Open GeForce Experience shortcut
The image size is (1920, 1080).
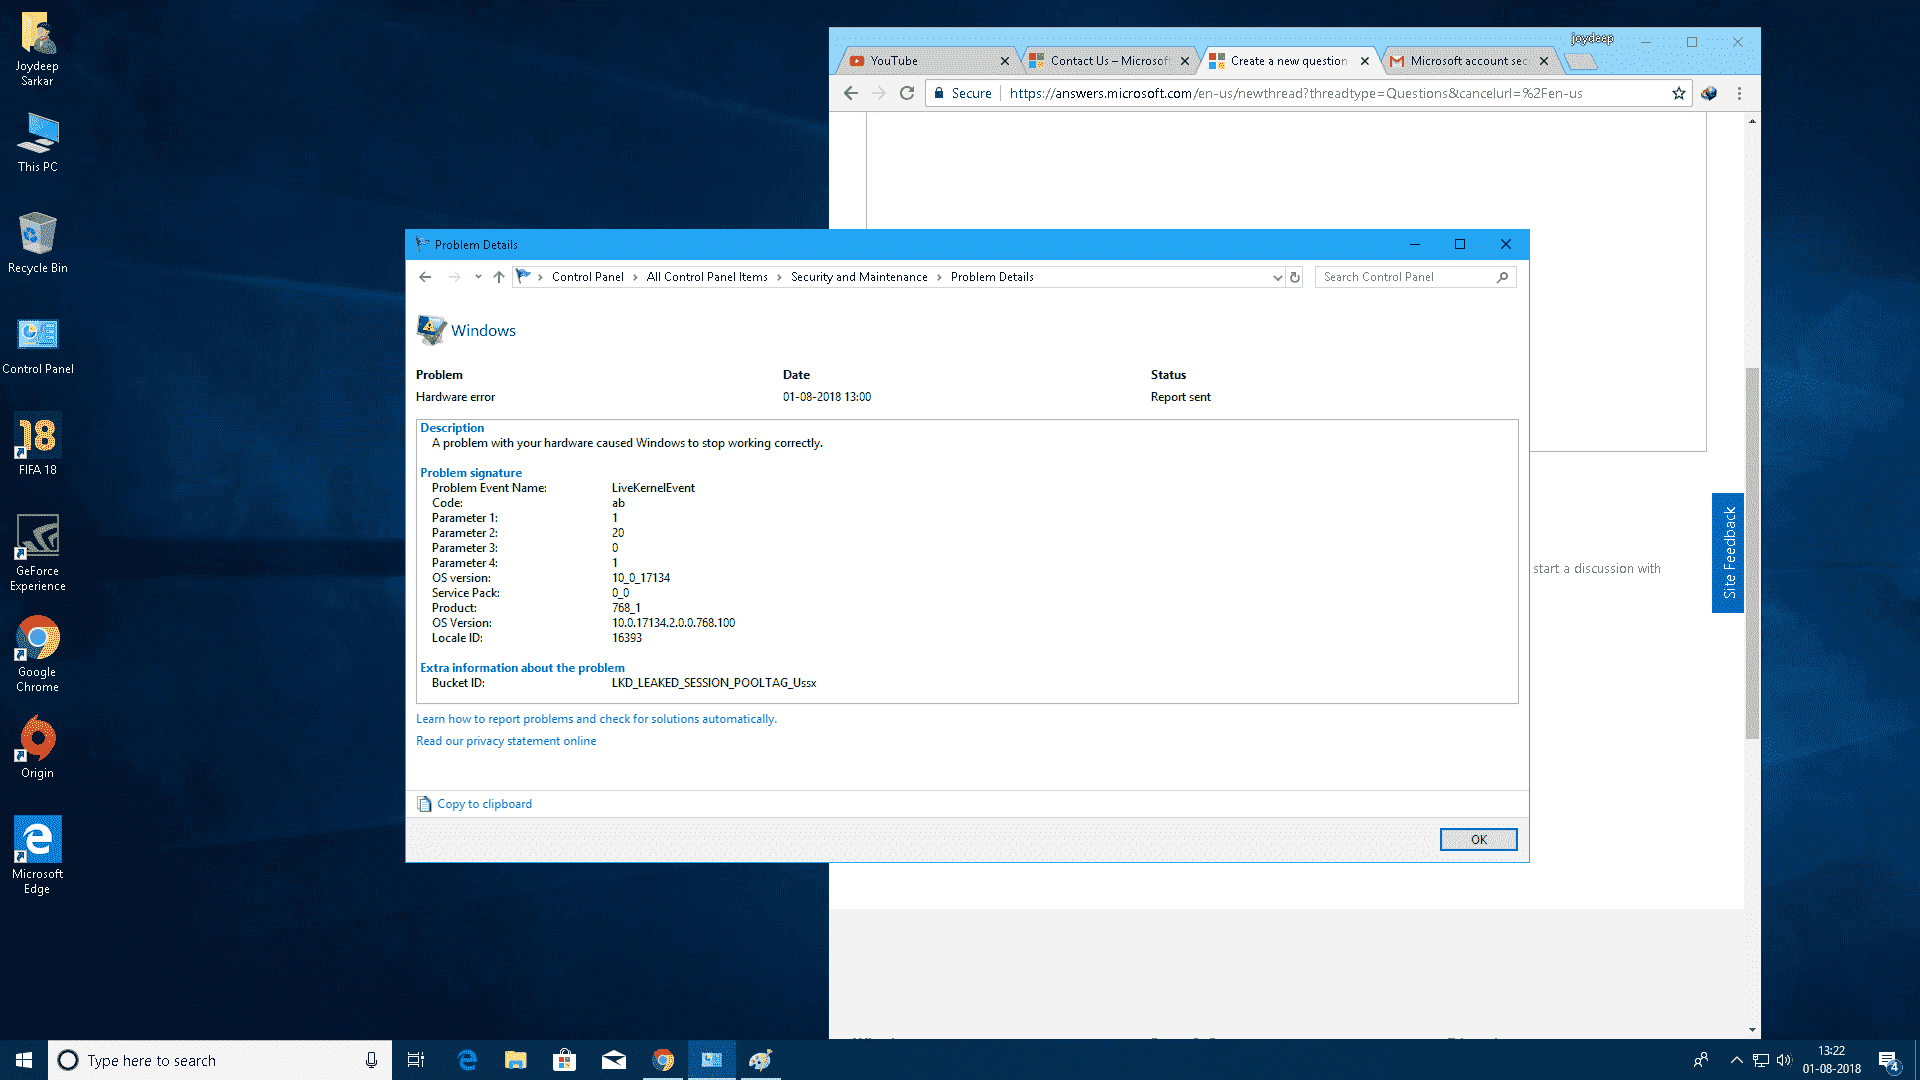tap(38, 552)
